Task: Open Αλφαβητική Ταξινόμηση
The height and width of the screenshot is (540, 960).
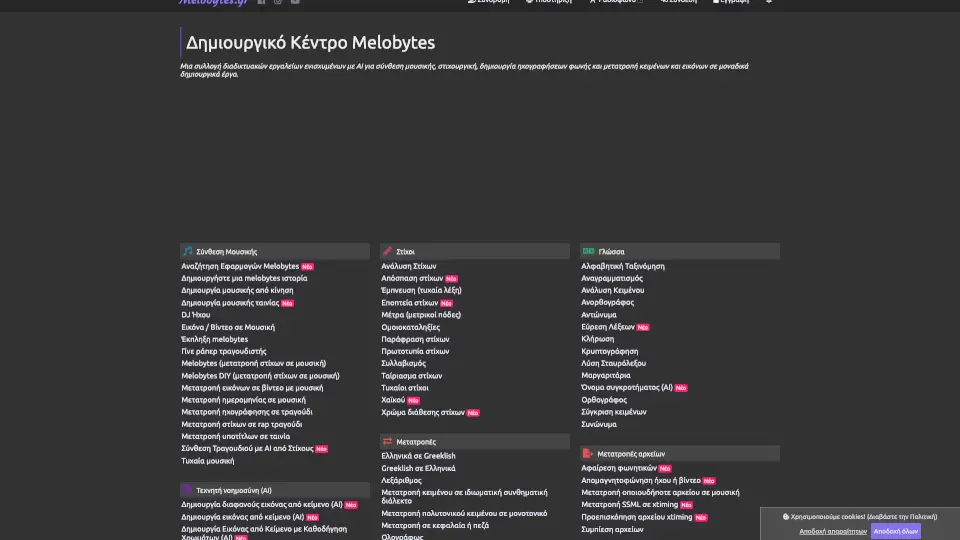Action: (623, 266)
